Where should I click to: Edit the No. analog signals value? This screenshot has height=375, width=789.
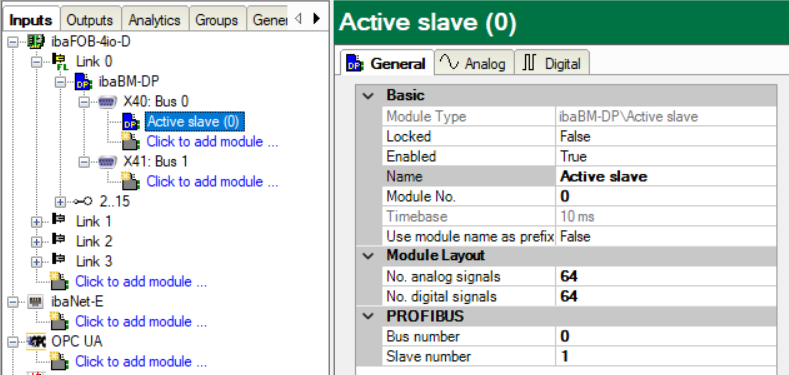point(666,276)
